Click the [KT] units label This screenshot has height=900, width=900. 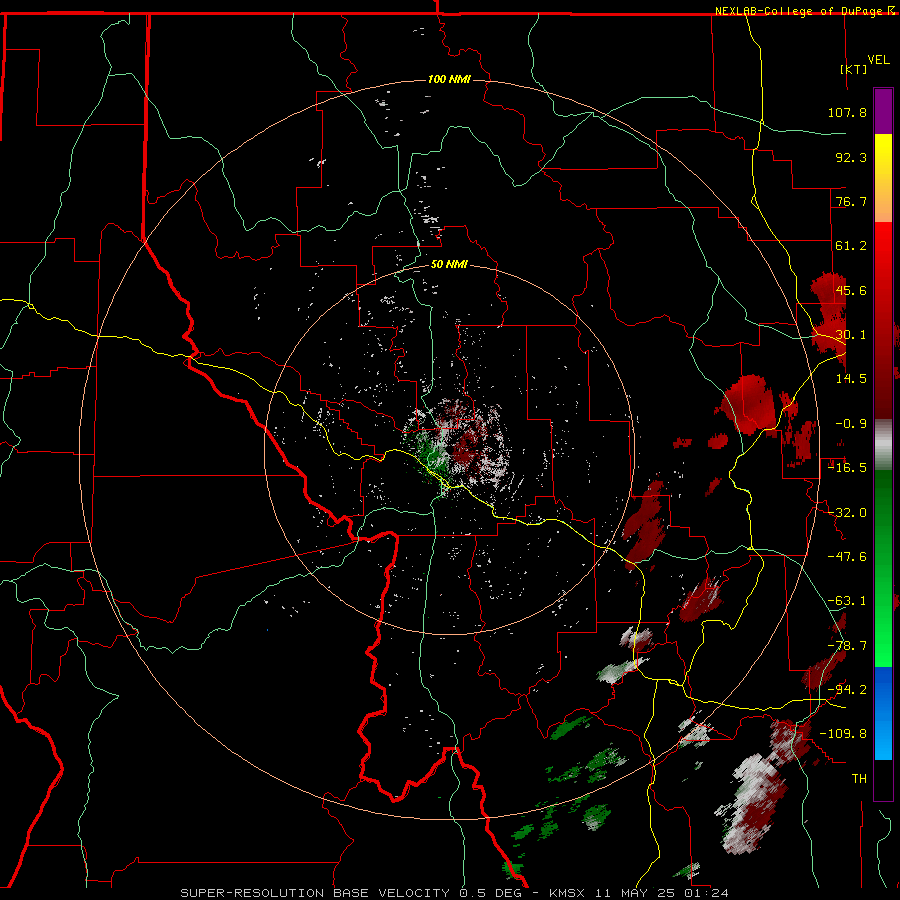click(854, 69)
